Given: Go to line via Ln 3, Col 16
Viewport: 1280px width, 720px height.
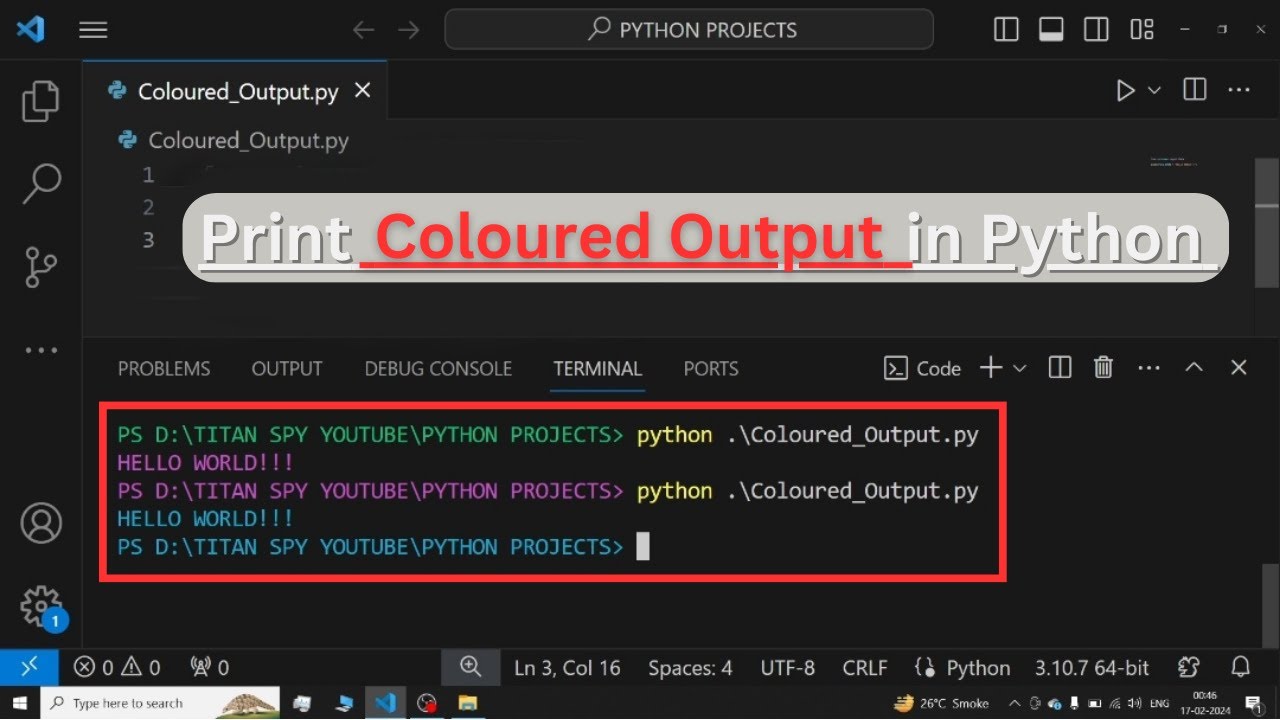Looking at the screenshot, I should [x=567, y=668].
